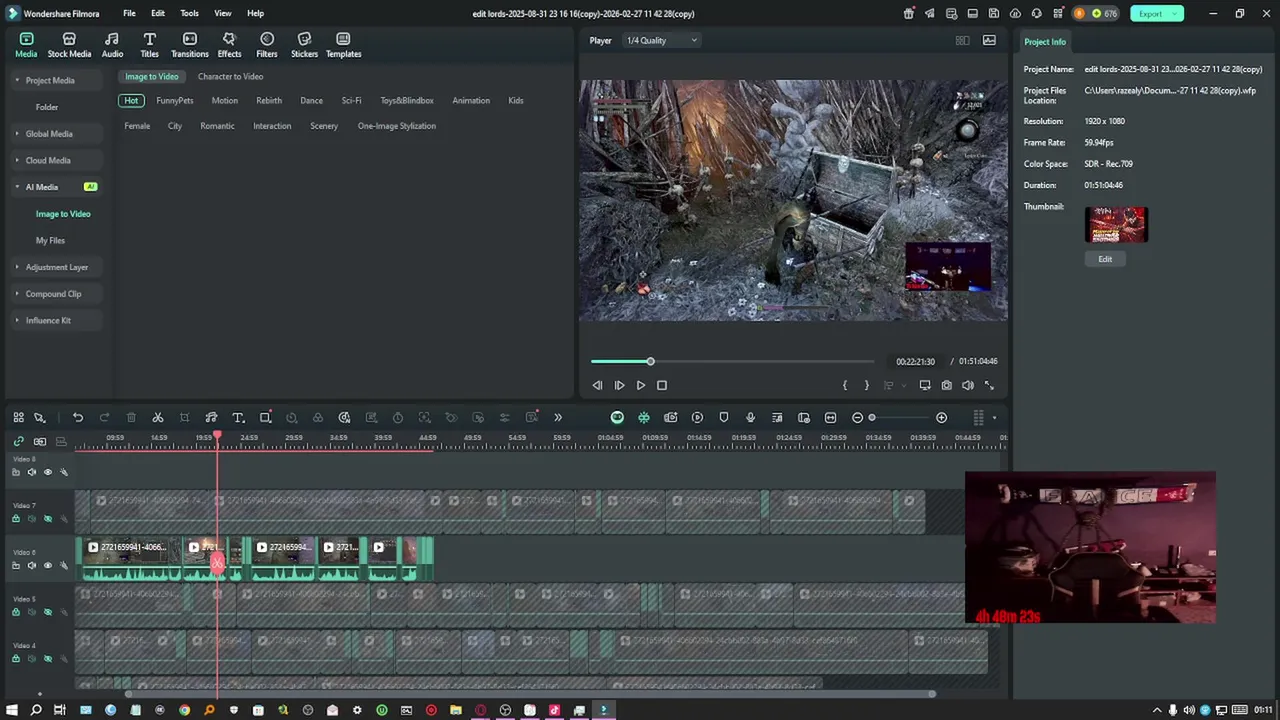The image size is (1280, 720).
Task: Mute the Video 6 track
Action: [32, 565]
